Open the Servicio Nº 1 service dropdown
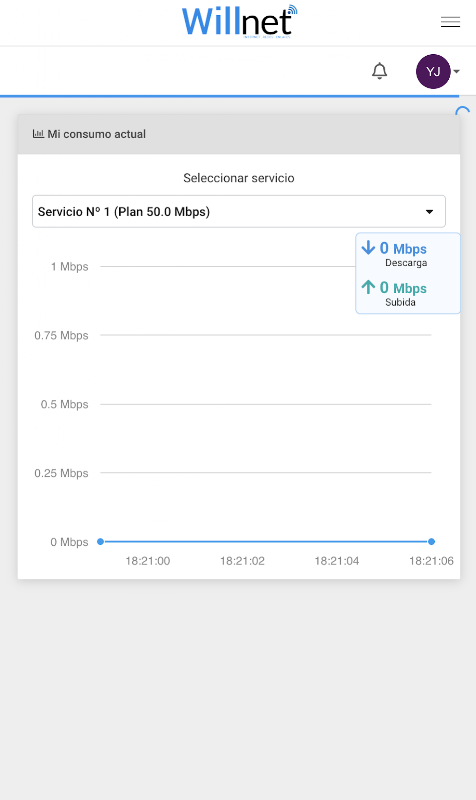476x800 pixels. click(x=239, y=211)
